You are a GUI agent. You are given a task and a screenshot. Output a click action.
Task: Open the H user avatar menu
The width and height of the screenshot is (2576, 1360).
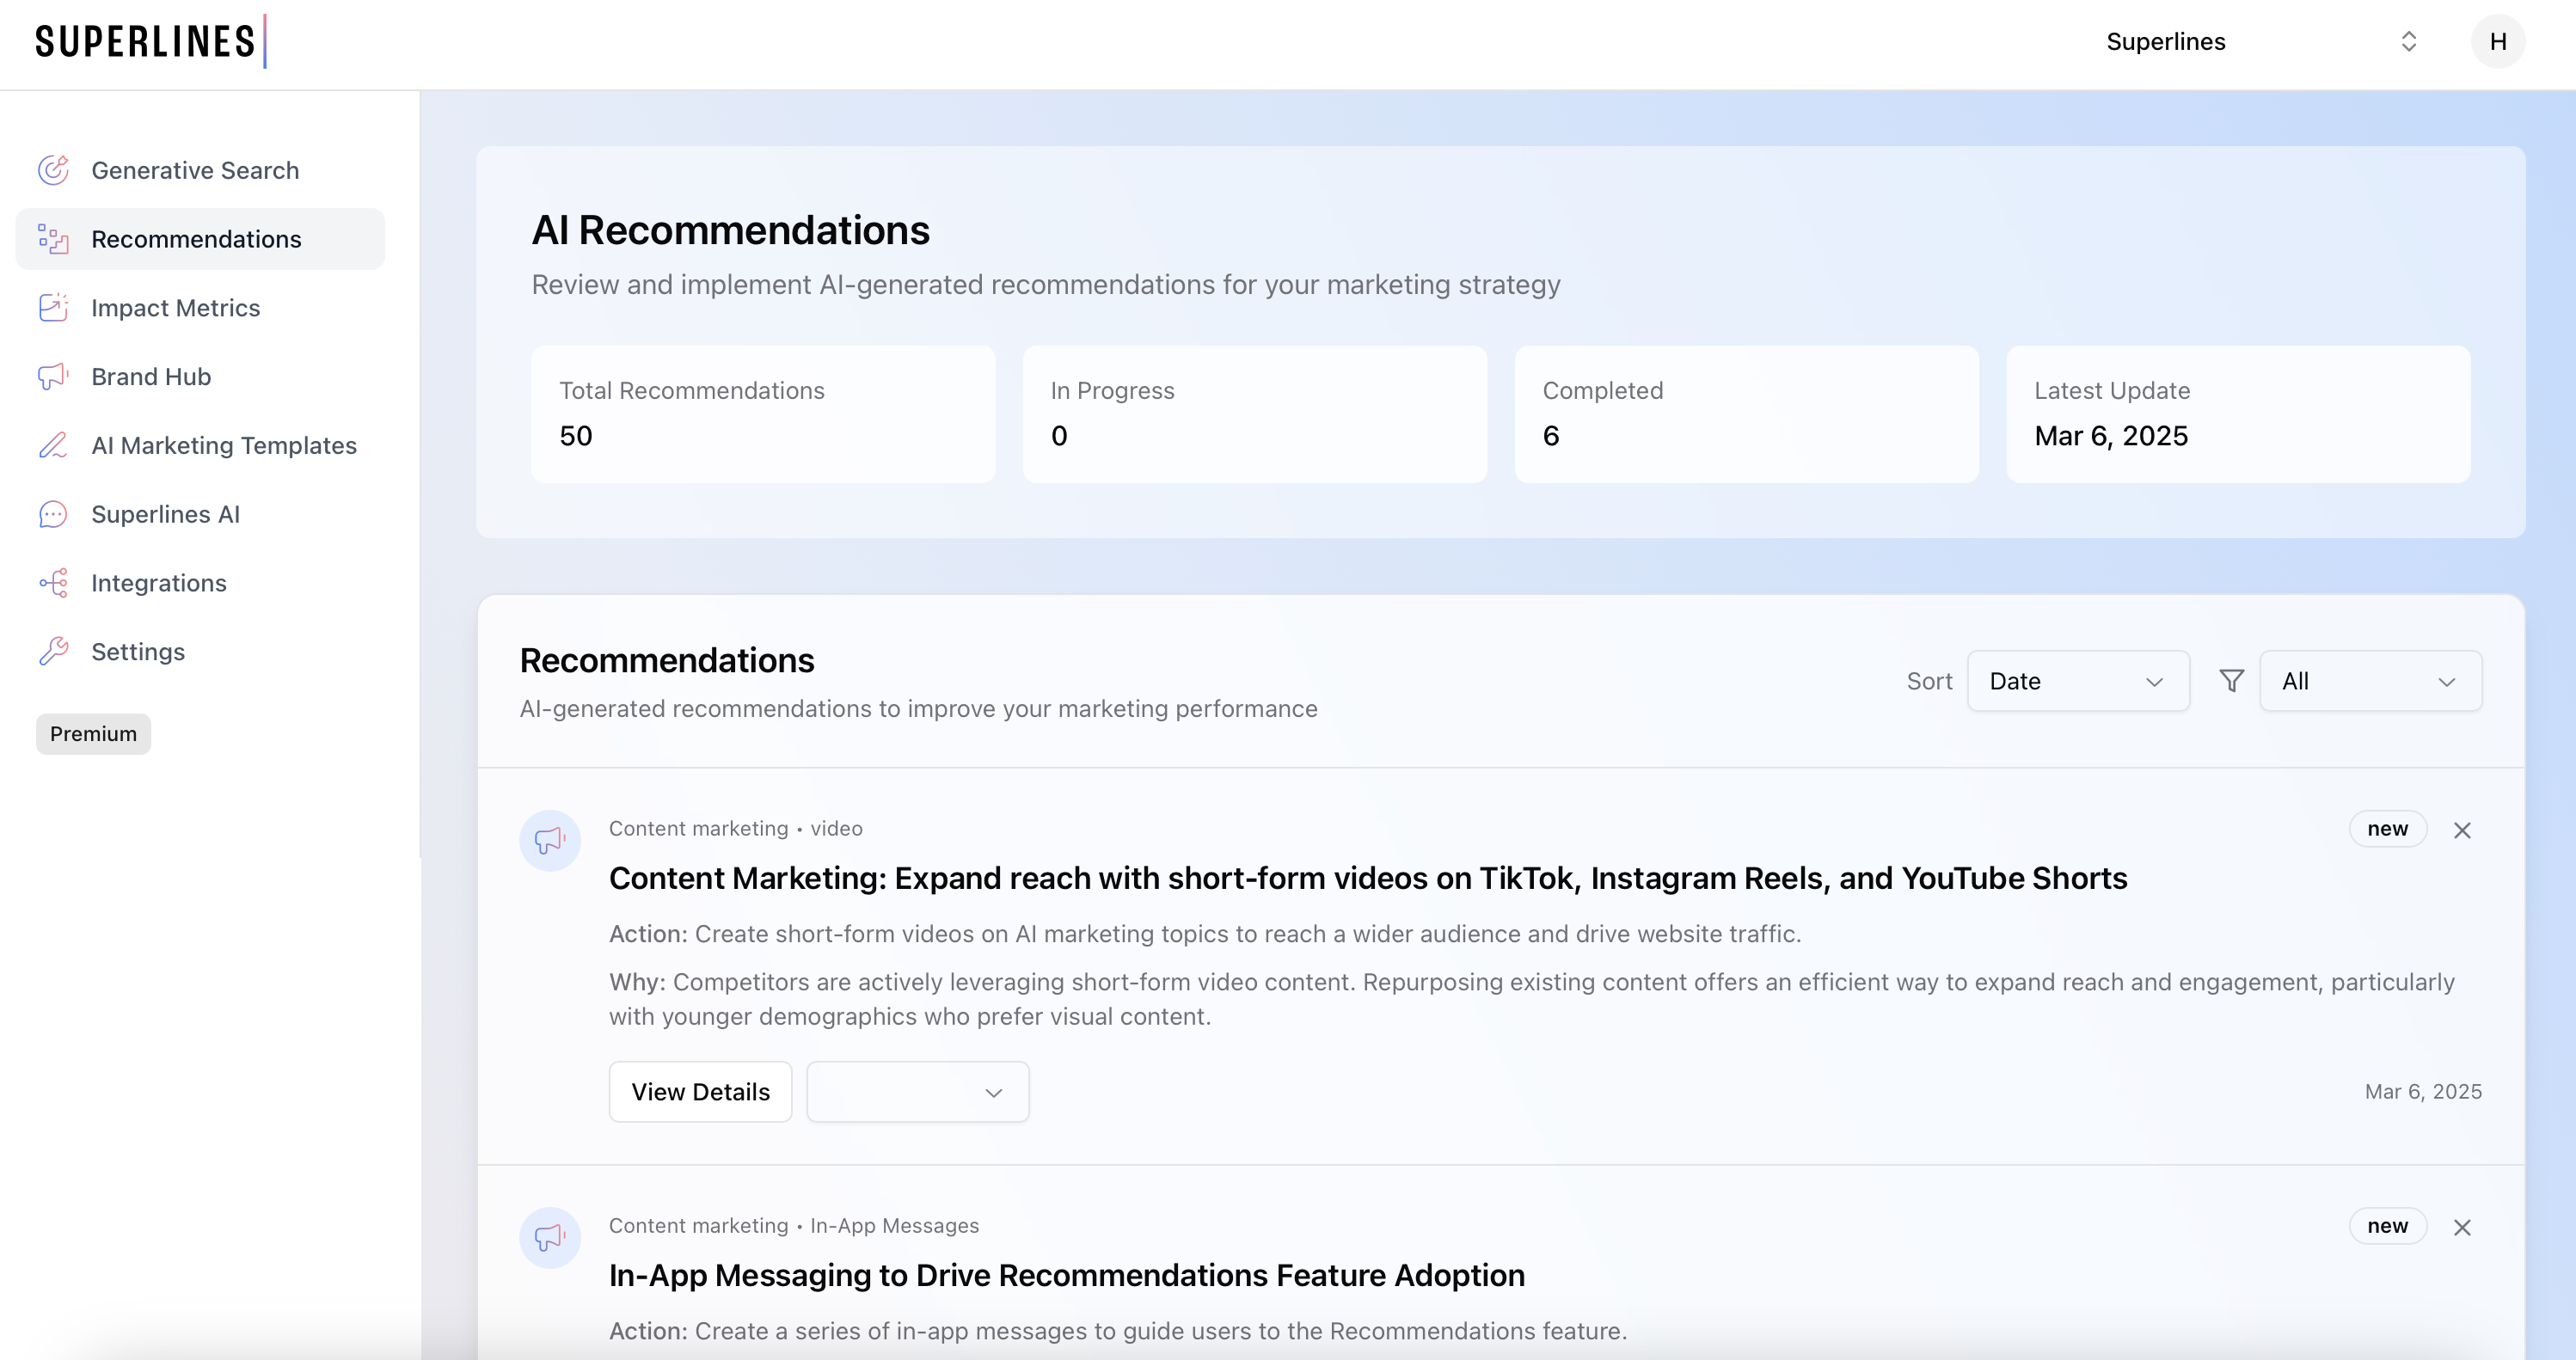(2497, 42)
